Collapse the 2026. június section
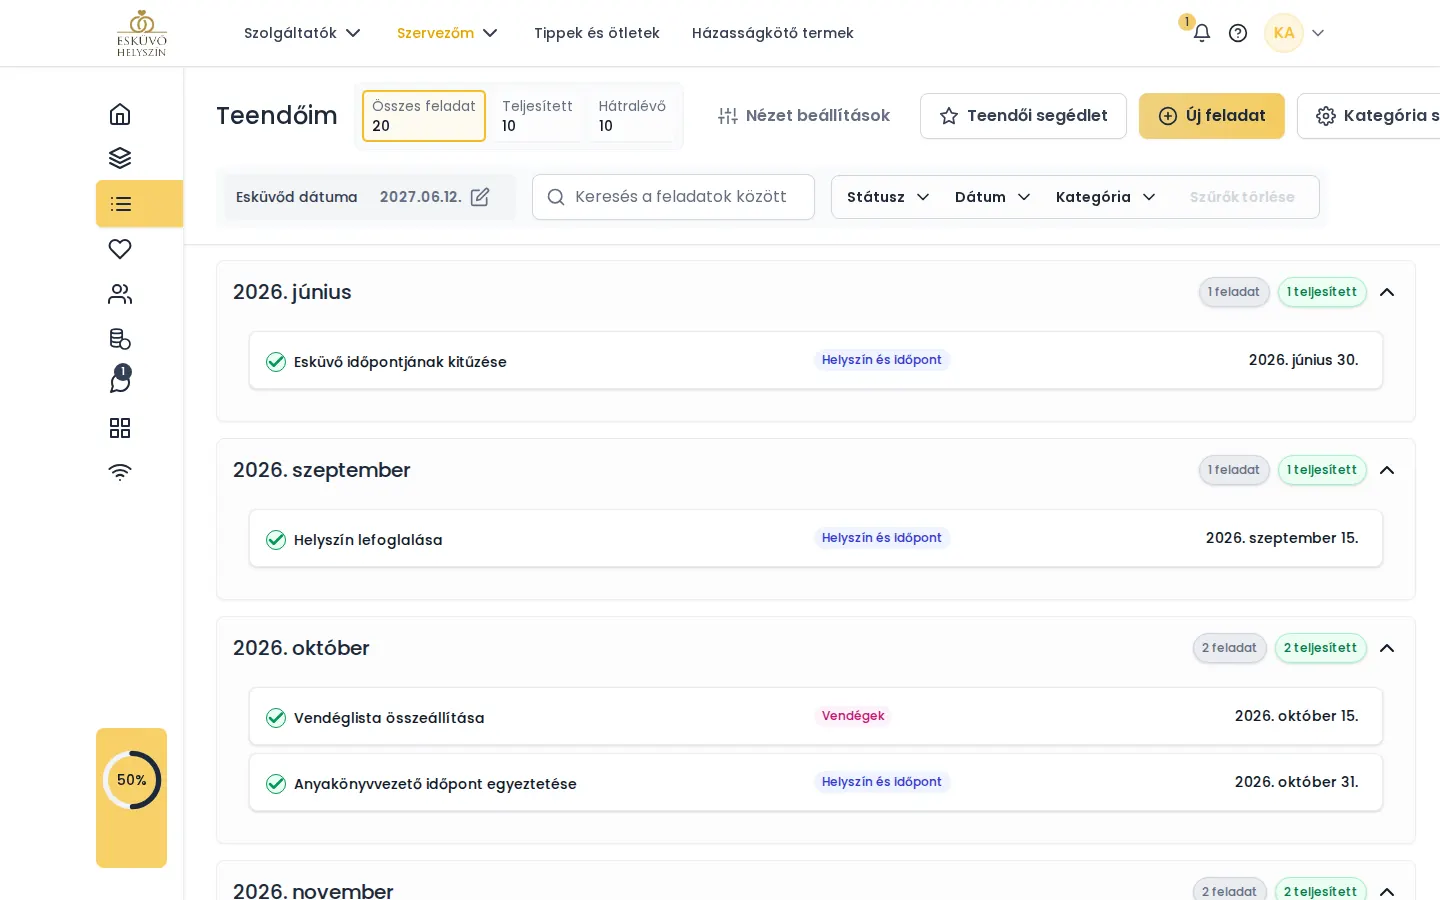The image size is (1440, 900). pyautogui.click(x=1387, y=292)
